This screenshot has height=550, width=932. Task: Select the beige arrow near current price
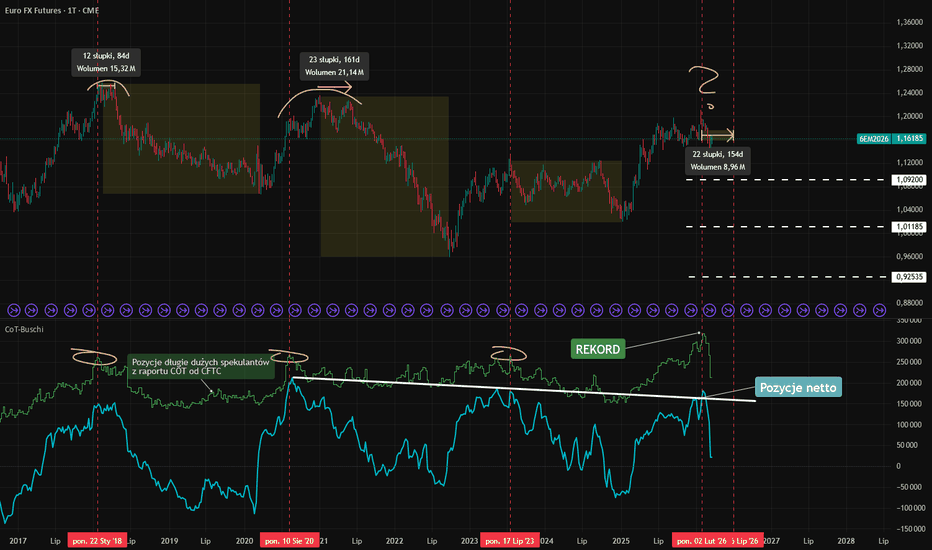(x=718, y=136)
